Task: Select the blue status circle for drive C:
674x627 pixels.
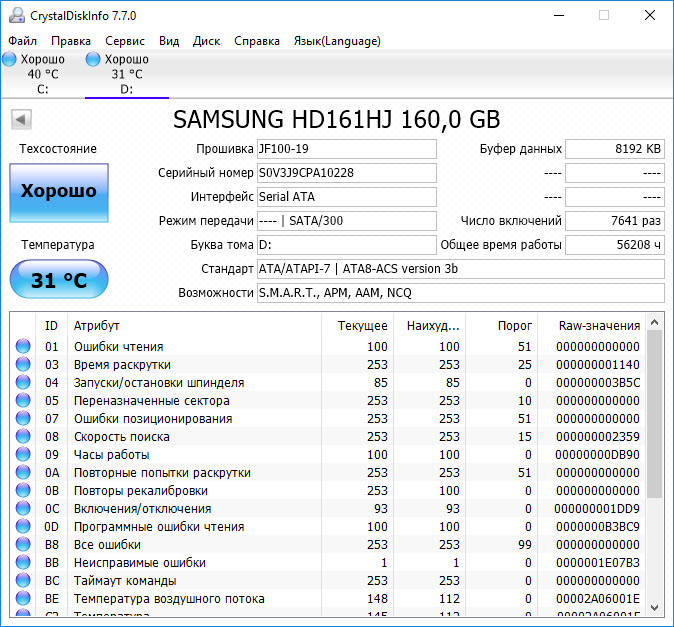Action: point(9,59)
